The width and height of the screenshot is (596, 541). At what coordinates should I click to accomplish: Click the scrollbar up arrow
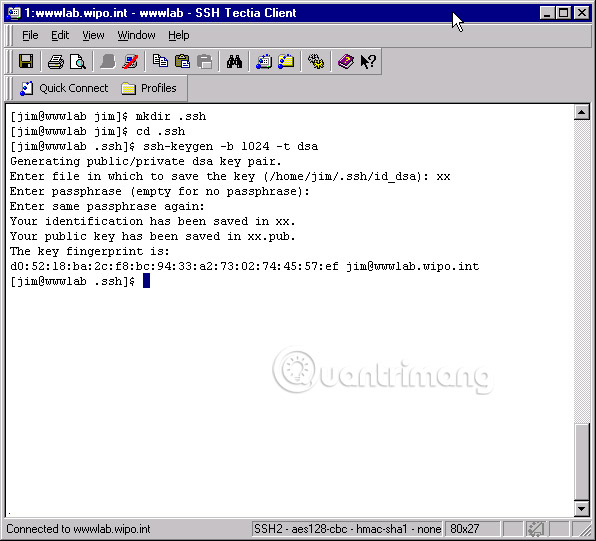[582, 112]
